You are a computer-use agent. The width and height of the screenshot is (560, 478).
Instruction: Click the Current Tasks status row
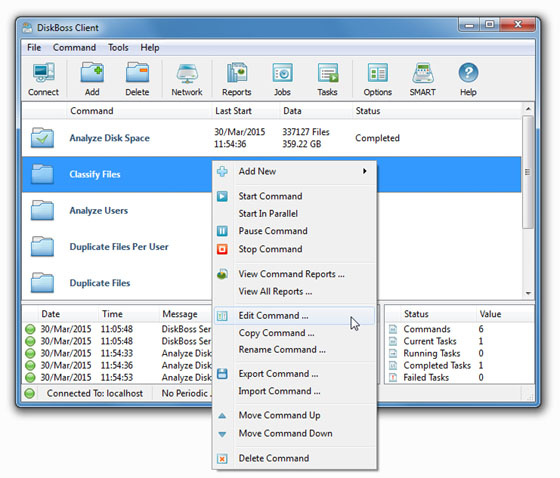click(460, 341)
